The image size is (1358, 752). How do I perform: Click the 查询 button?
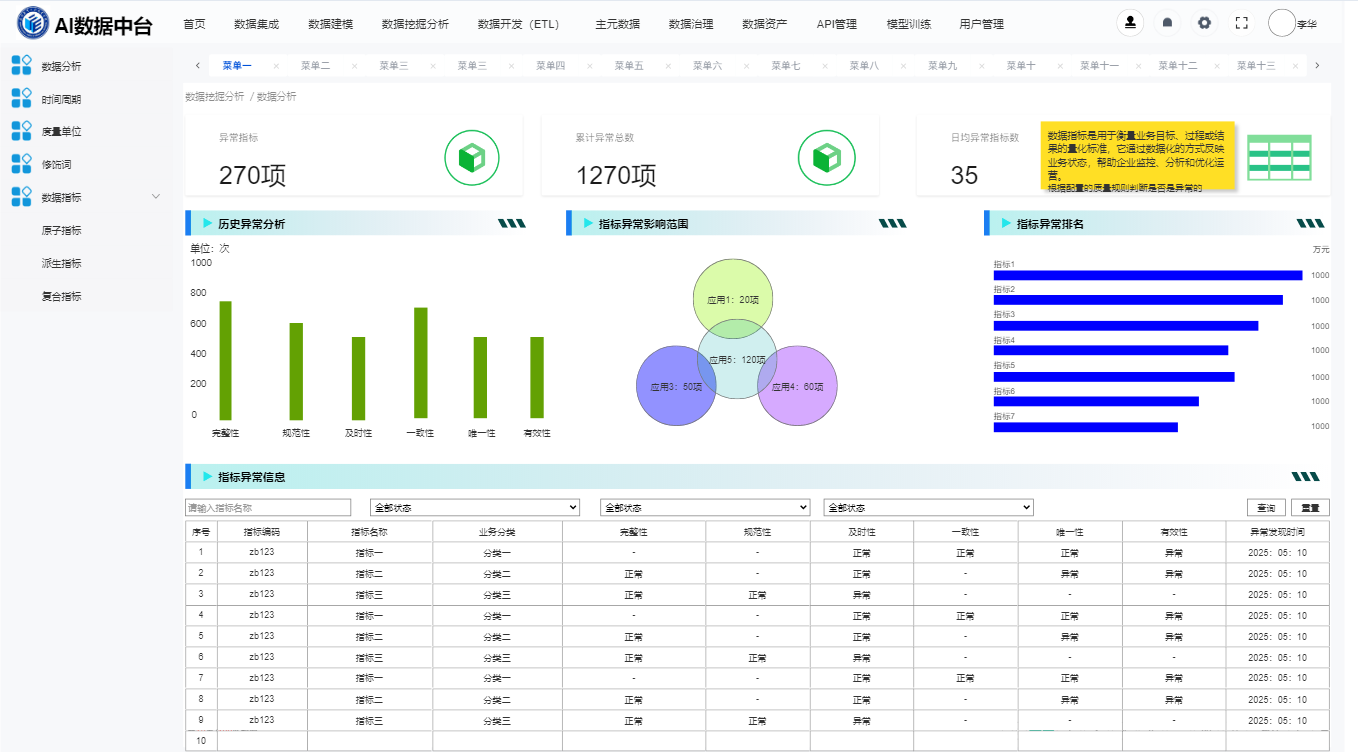(x=1266, y=508)
